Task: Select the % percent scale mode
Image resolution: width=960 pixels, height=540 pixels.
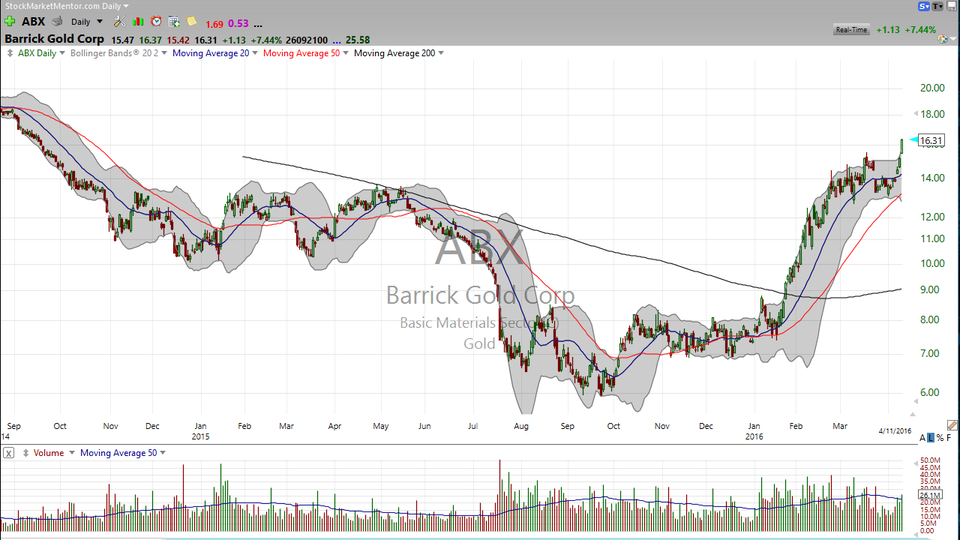Action: click(940, 438)
